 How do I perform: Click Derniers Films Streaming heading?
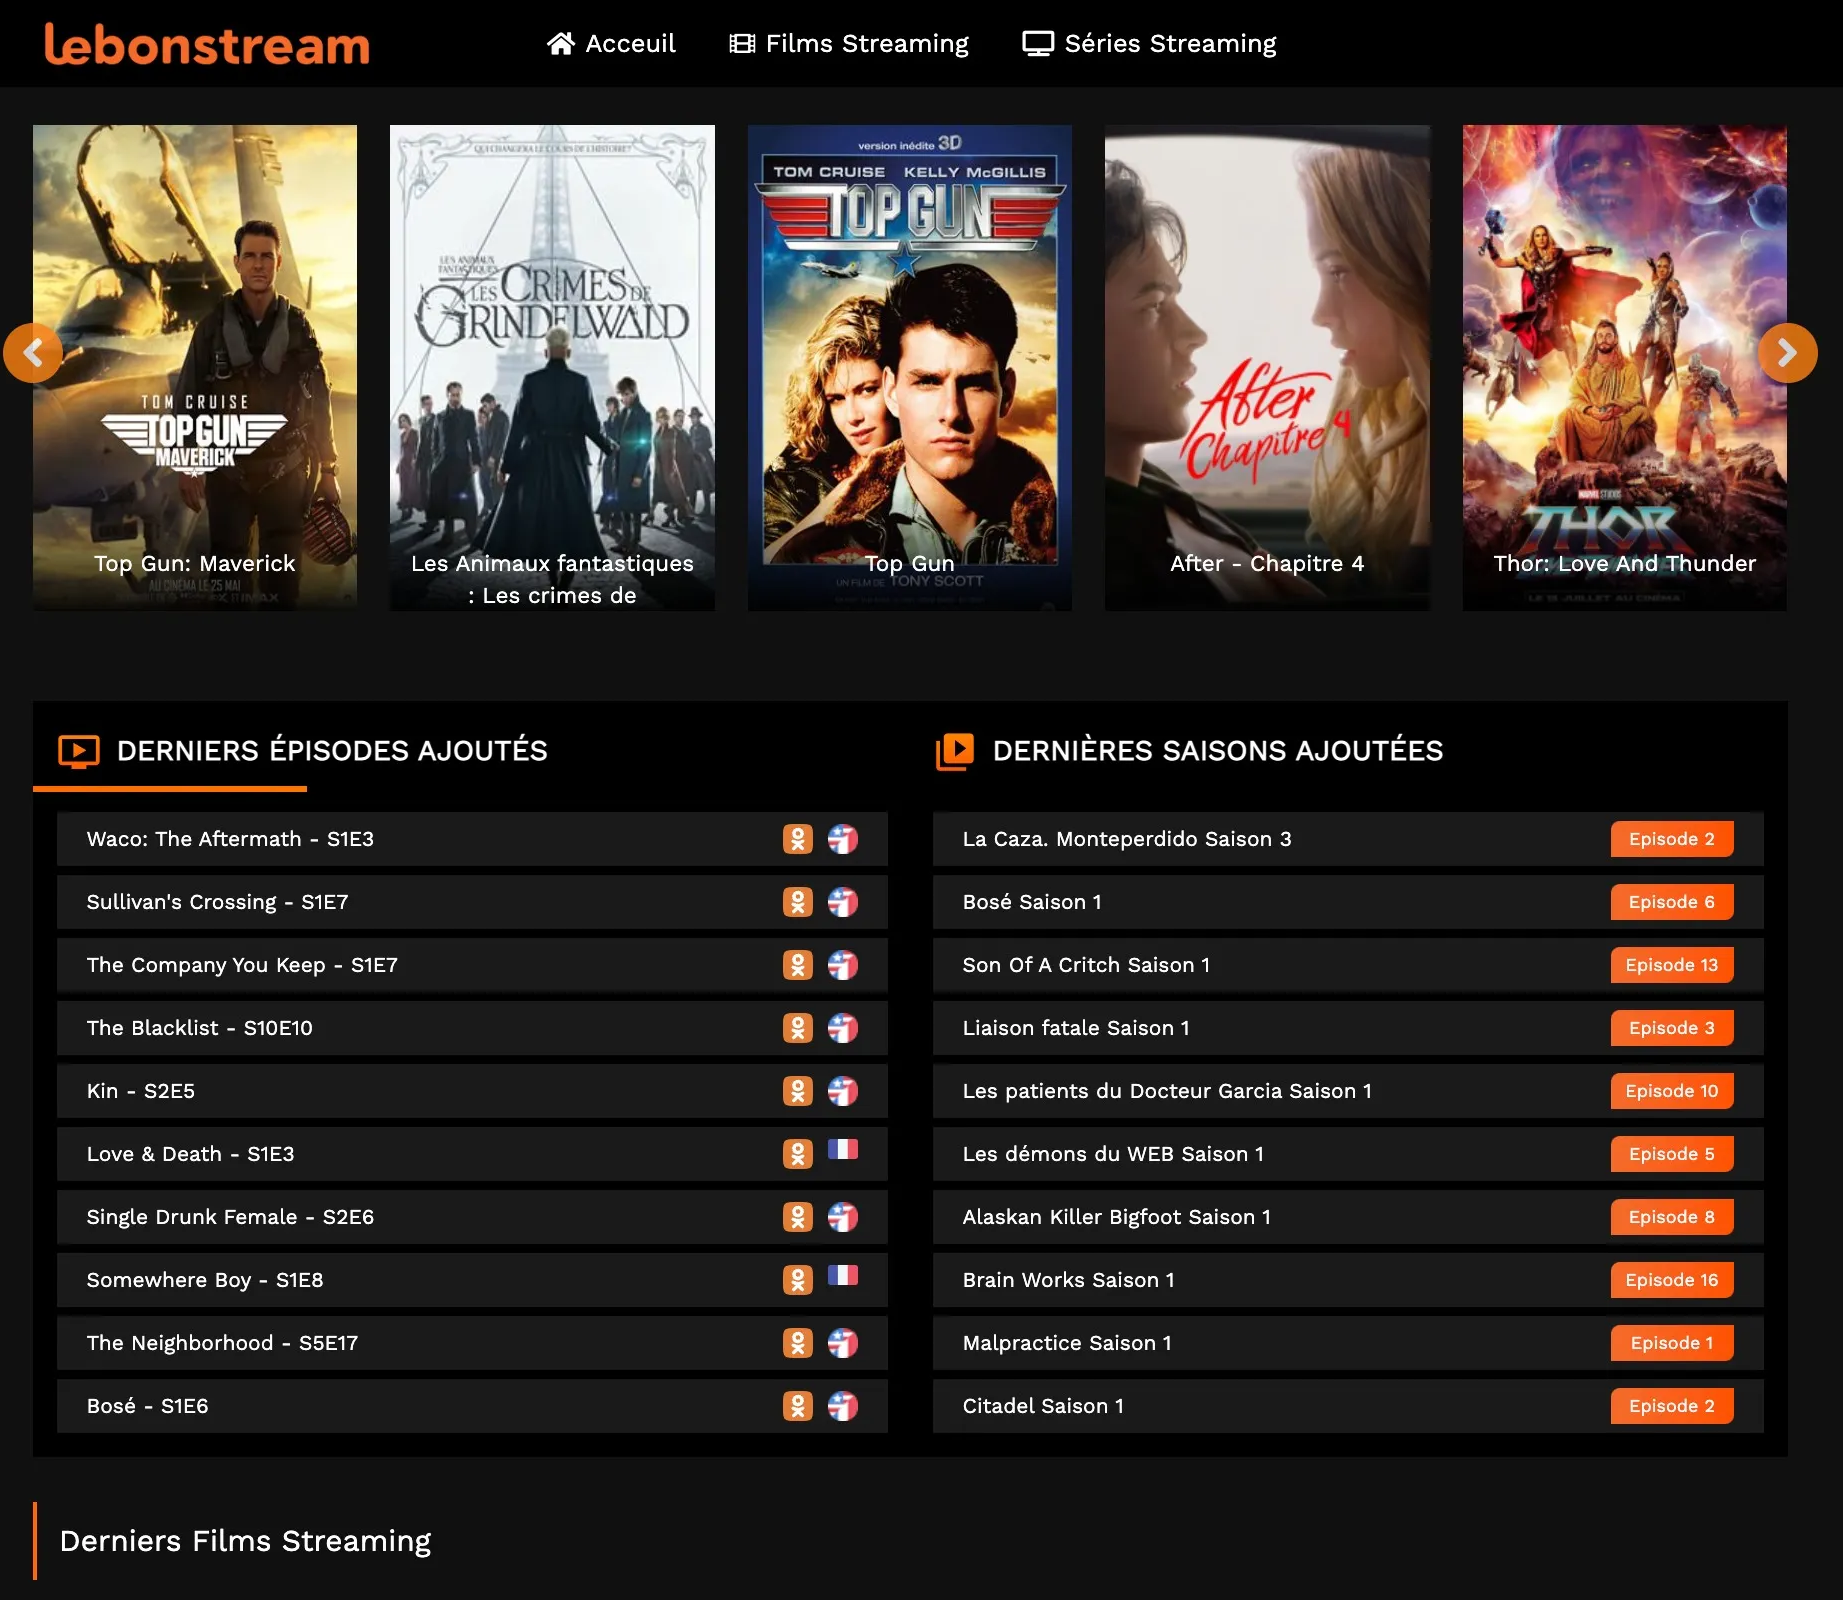tap(245, 1541)
